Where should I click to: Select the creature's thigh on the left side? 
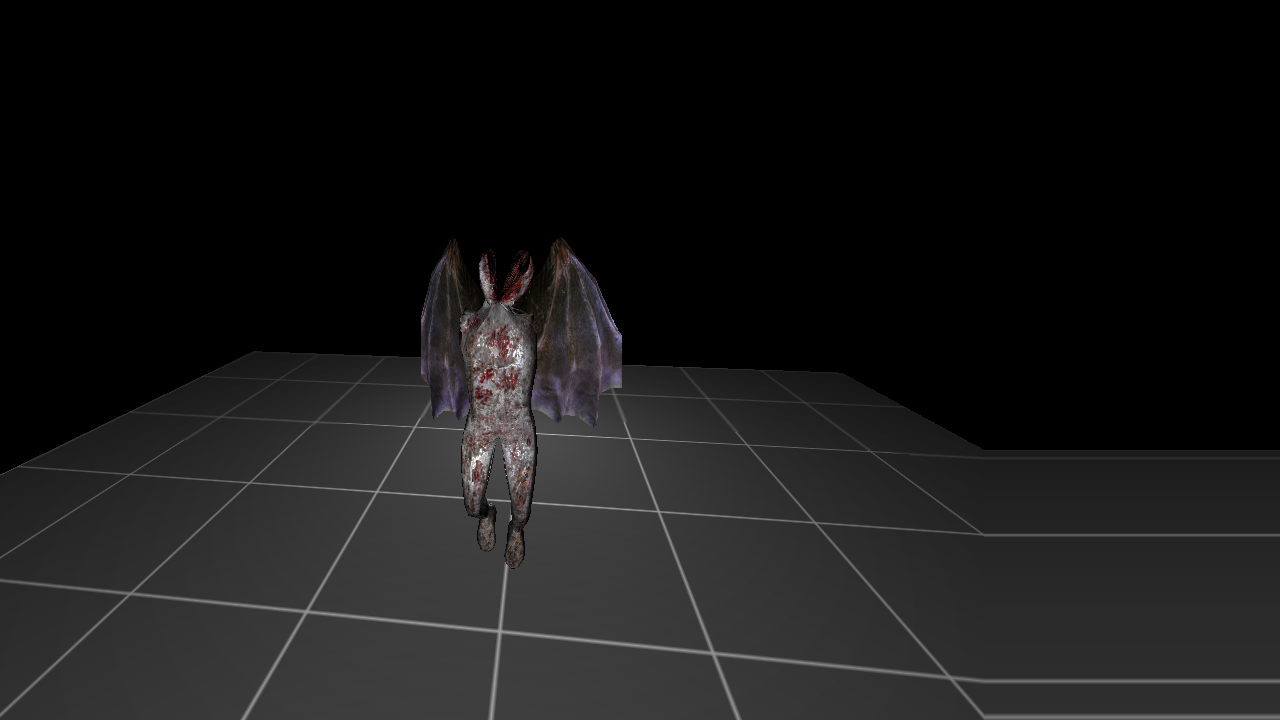pos(476,455)
